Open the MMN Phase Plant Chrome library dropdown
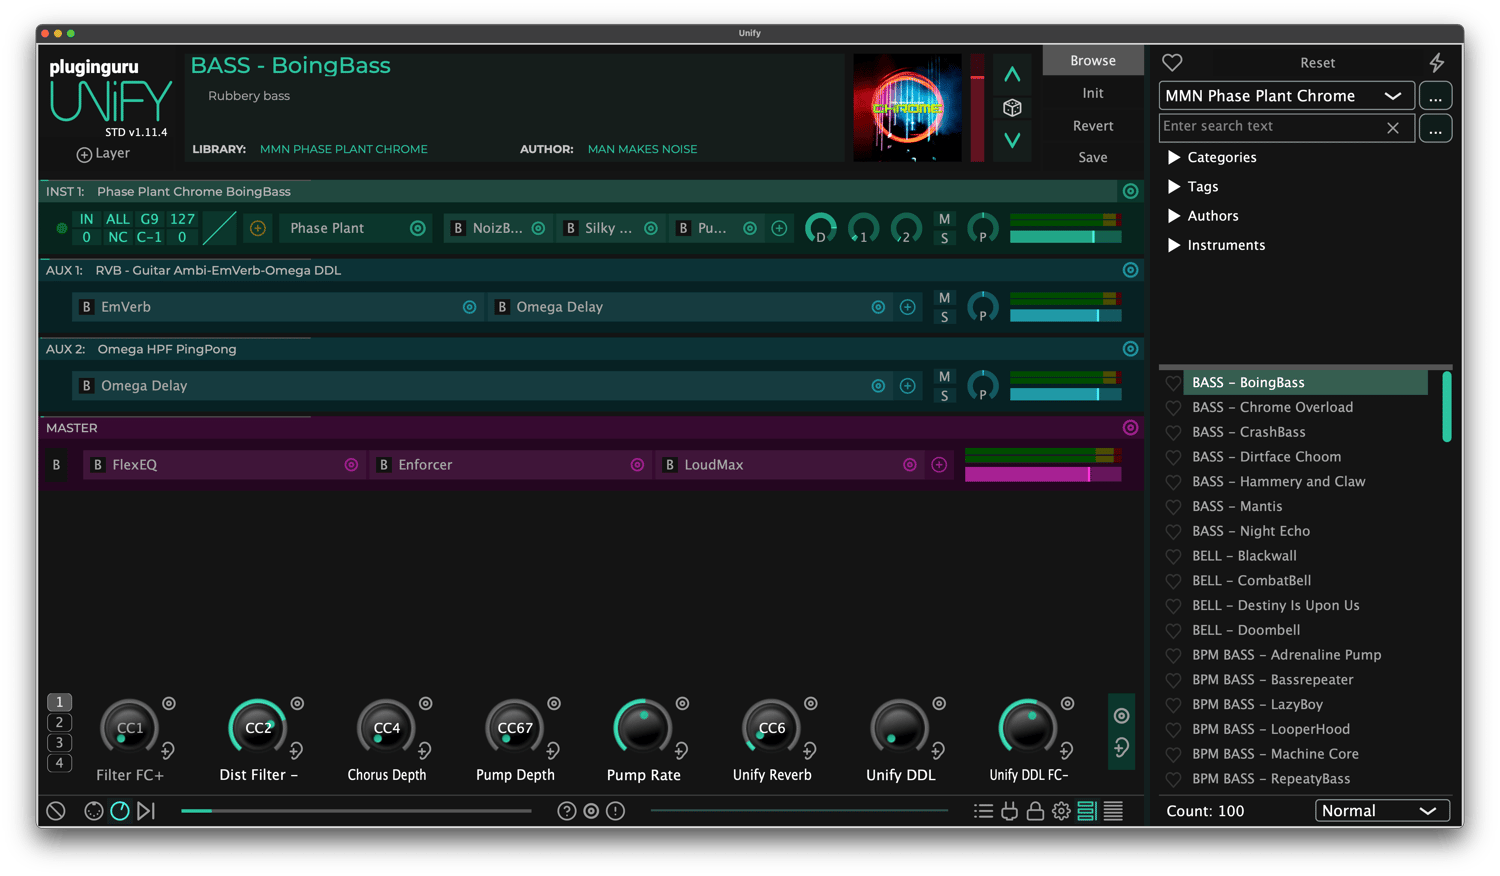This screenshot has height=876, width=1500. click(x=1286, y=96)
